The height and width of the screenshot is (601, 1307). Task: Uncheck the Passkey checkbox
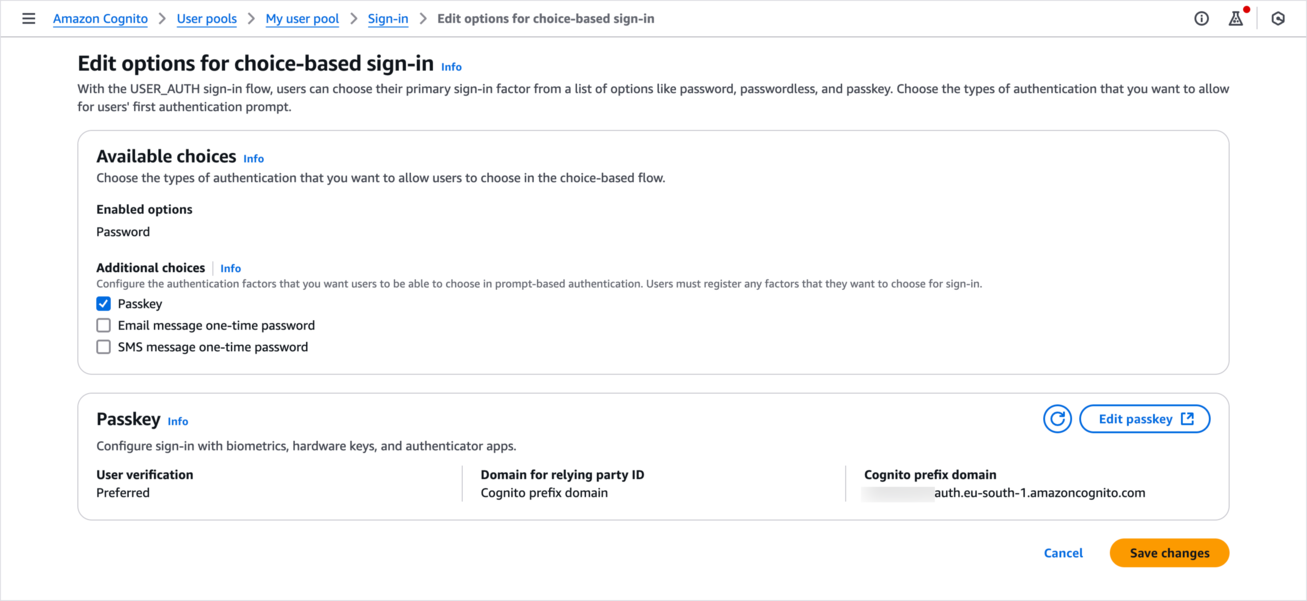pyautogui.click(x=104, y=304)
